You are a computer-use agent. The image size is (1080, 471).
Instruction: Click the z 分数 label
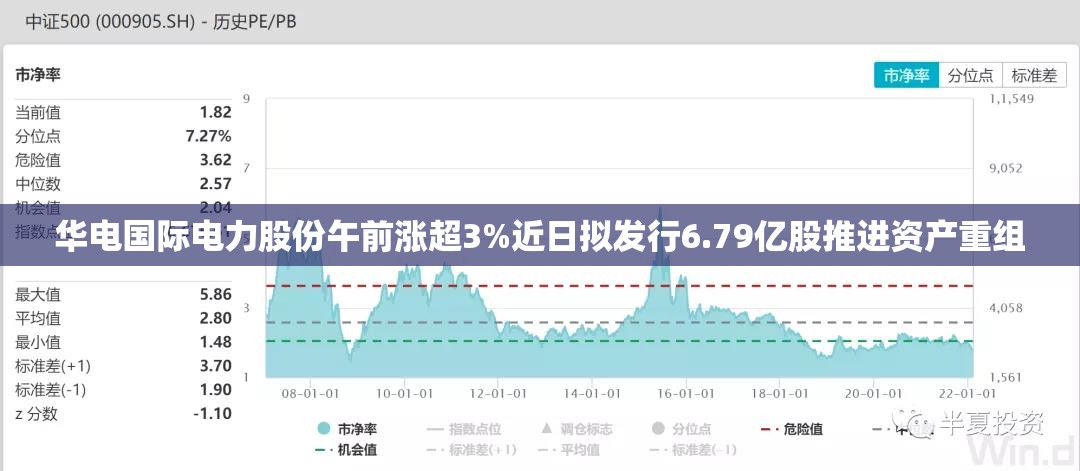click(37, 414)
